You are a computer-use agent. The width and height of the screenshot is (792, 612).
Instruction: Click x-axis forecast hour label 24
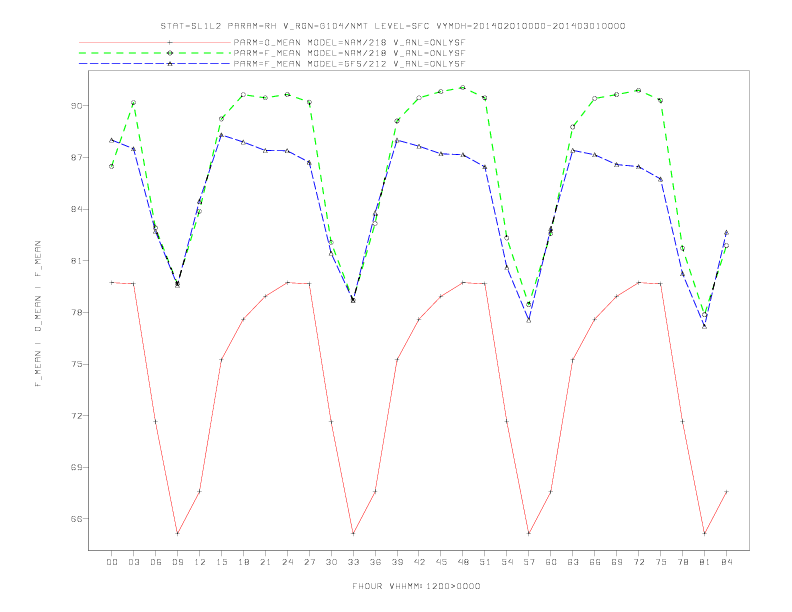tap(287, 562)
